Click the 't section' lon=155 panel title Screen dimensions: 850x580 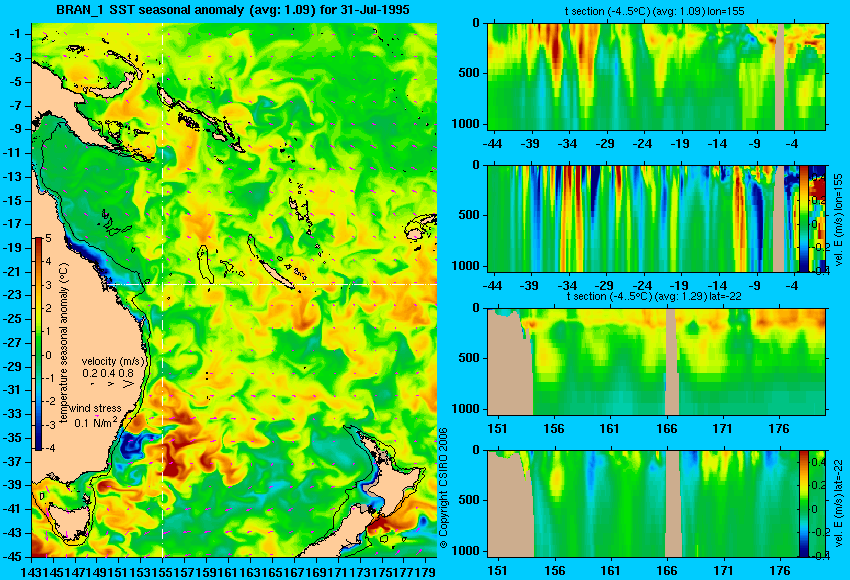[655, 11]
